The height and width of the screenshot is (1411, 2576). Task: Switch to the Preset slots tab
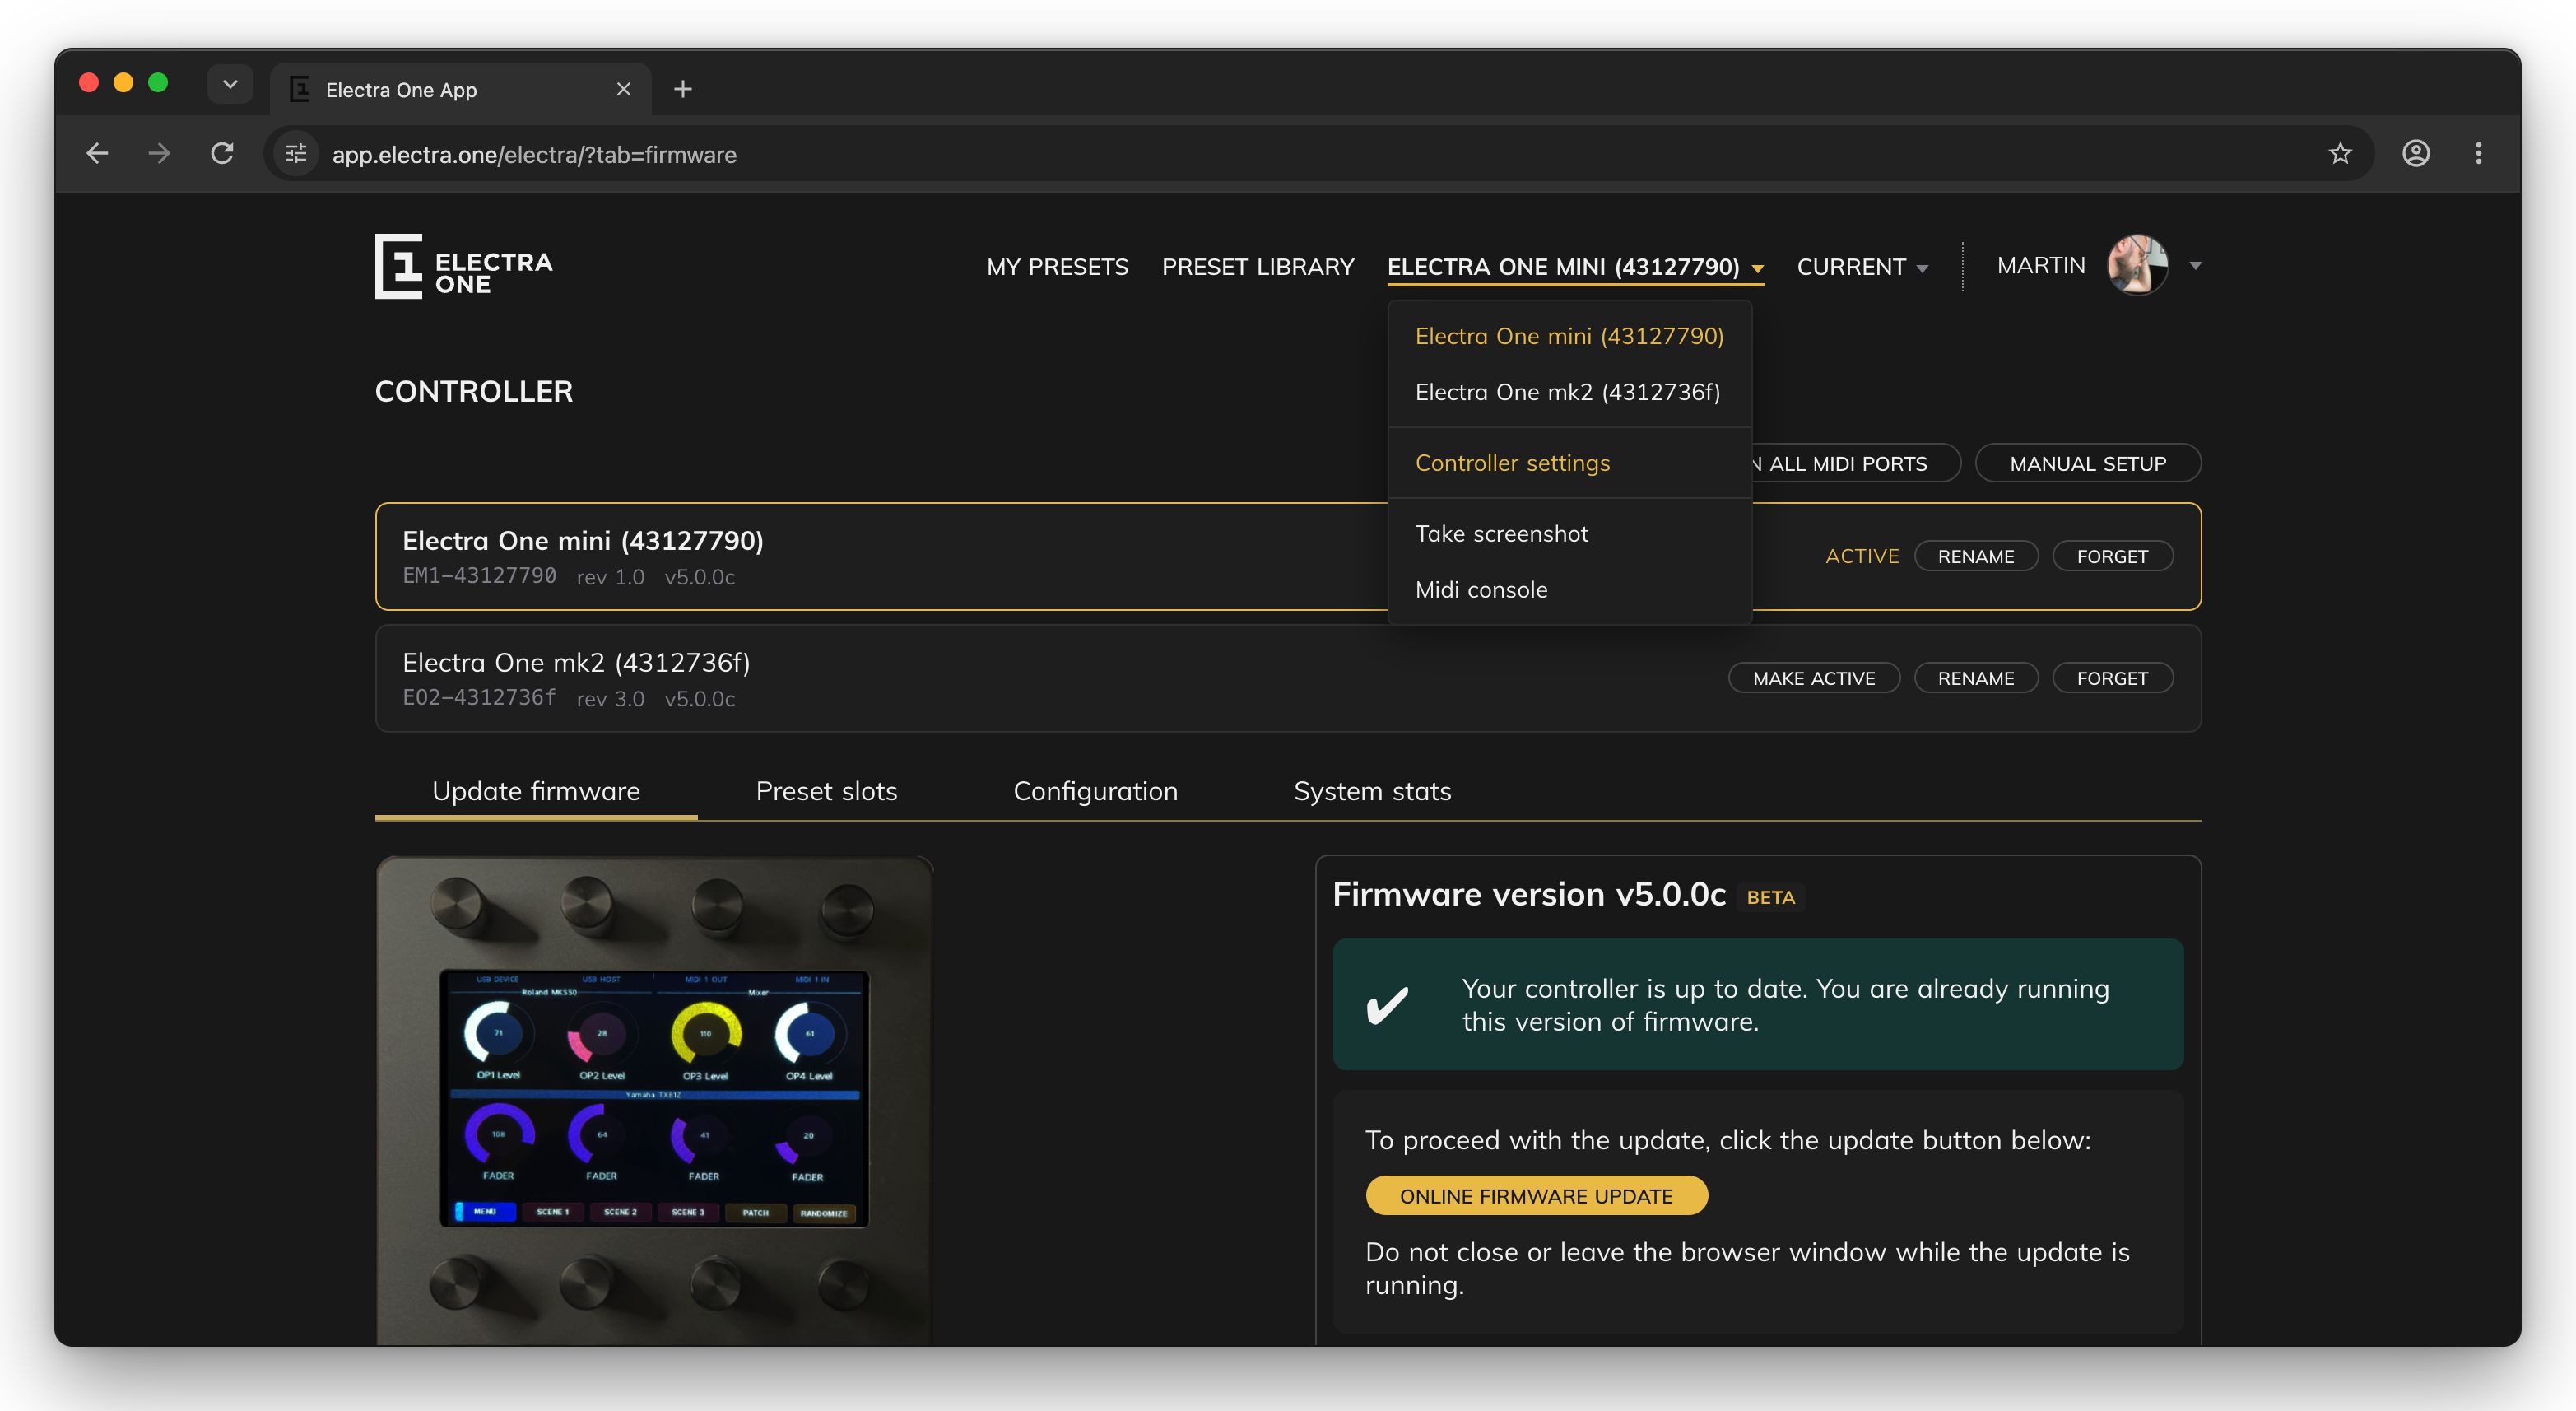click(826, 791)
